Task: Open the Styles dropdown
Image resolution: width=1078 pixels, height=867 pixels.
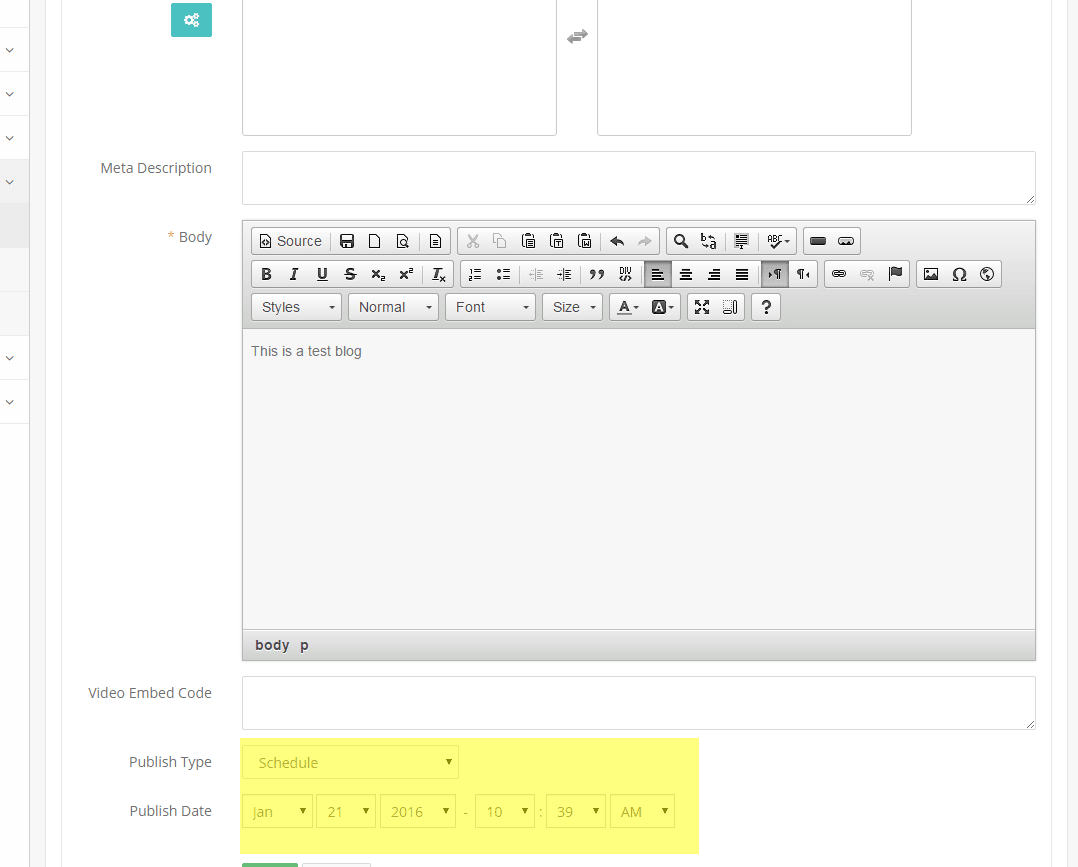Action: click(296, 307)
